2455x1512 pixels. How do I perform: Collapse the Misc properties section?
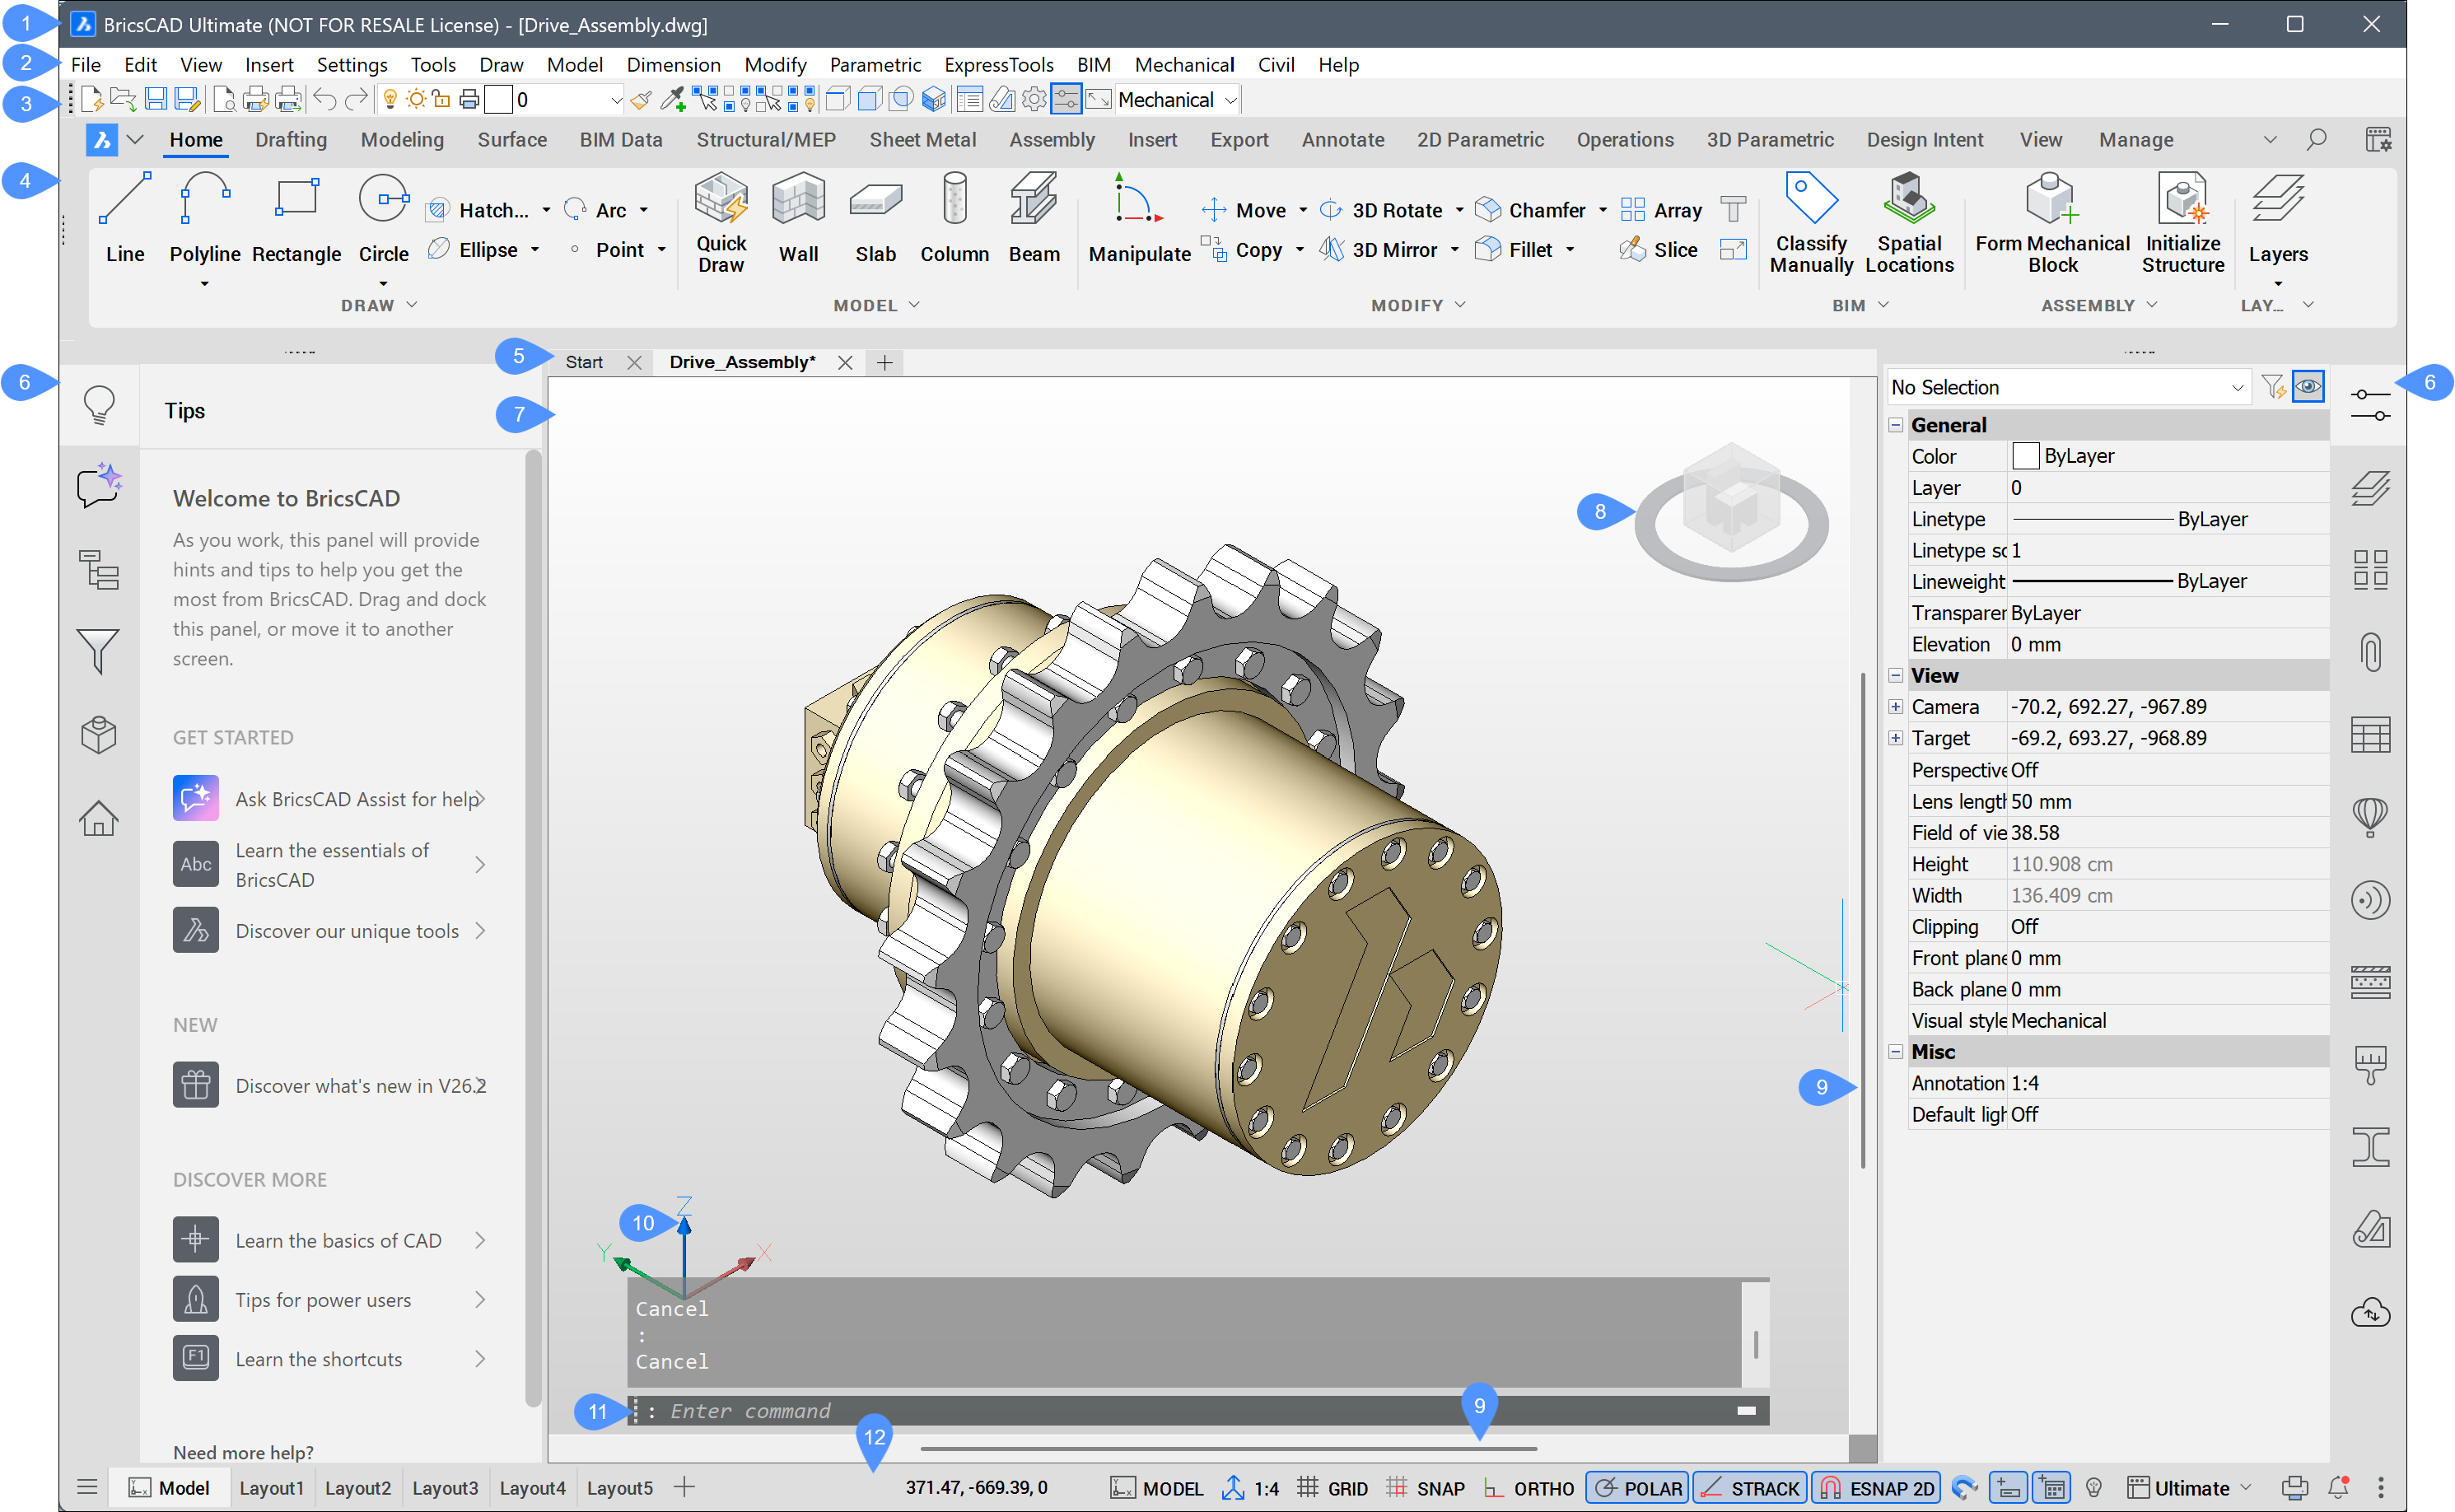point(1895,1052)
